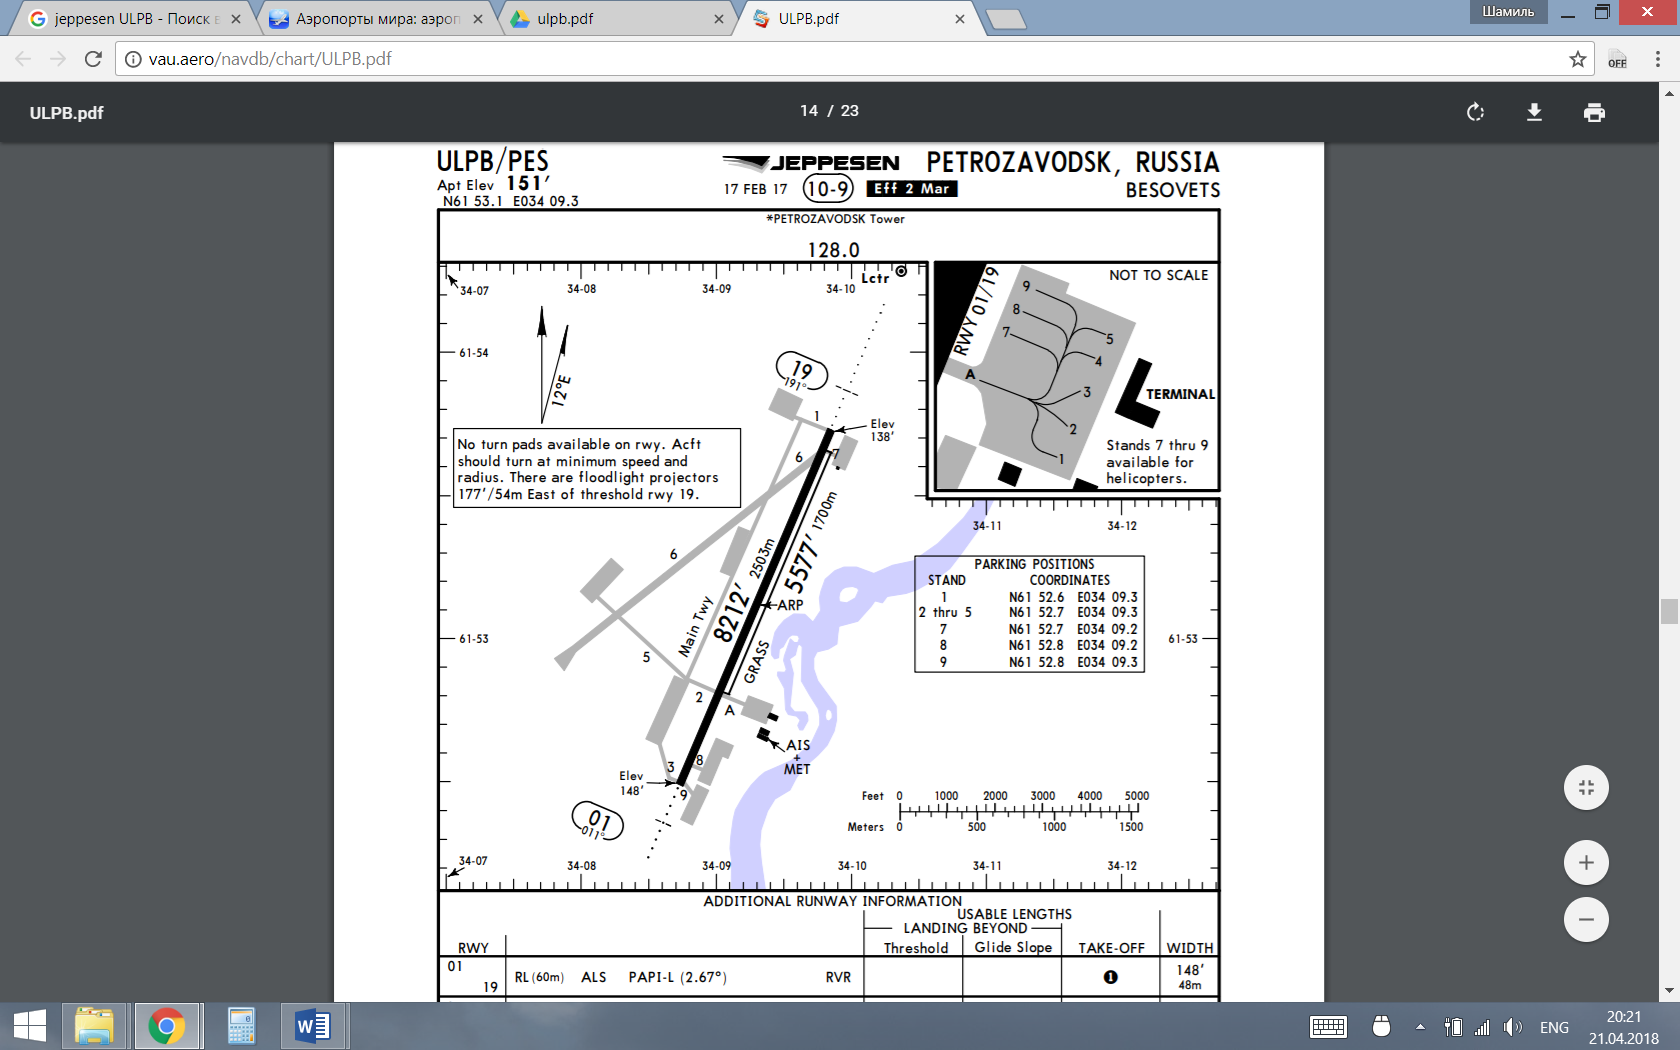Zoom out of the PDF chart
This screenshot has height=1050, width=1680.
(x=1586, y=919)
